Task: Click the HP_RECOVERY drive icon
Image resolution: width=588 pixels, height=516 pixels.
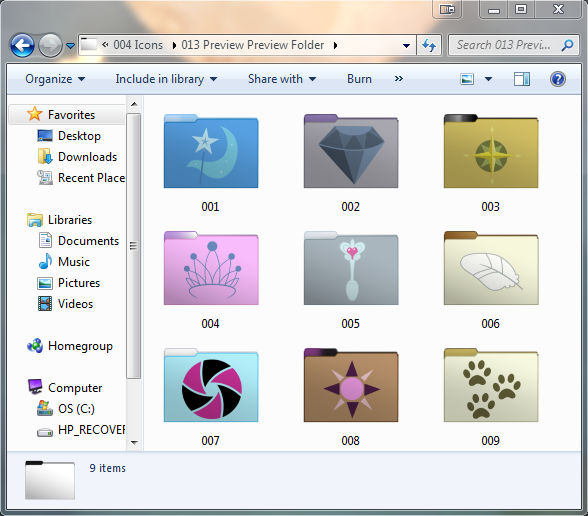Action: [45, 432]
